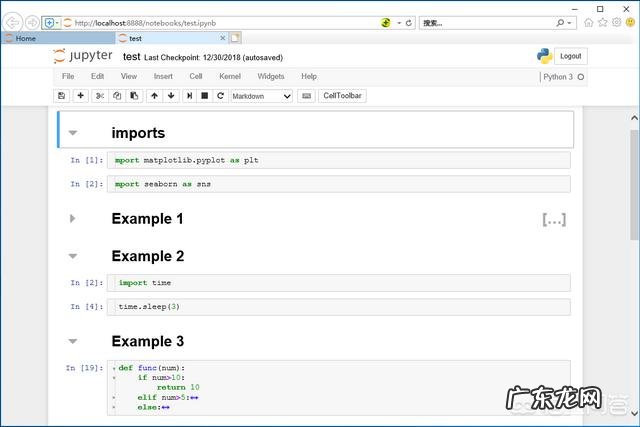This screenshot has width=640, height=427.
Task: Cut the selected cell with scissors icon
Action: point(99,96)
